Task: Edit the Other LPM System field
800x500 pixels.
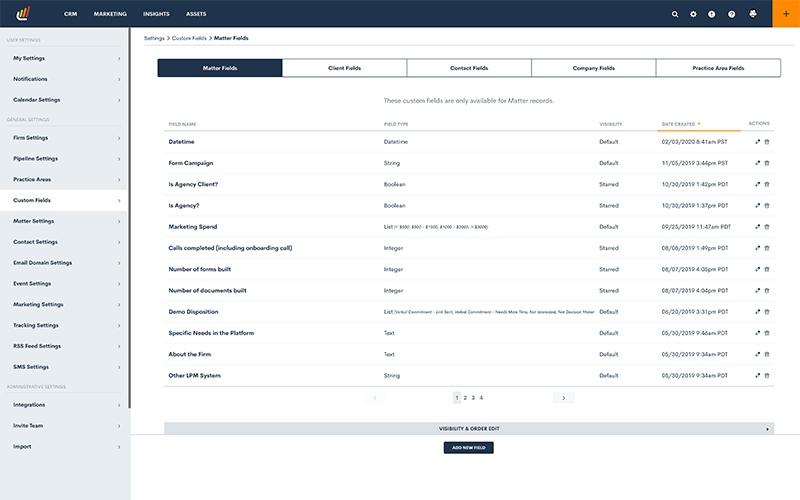Action: click(x=758, y=376)
